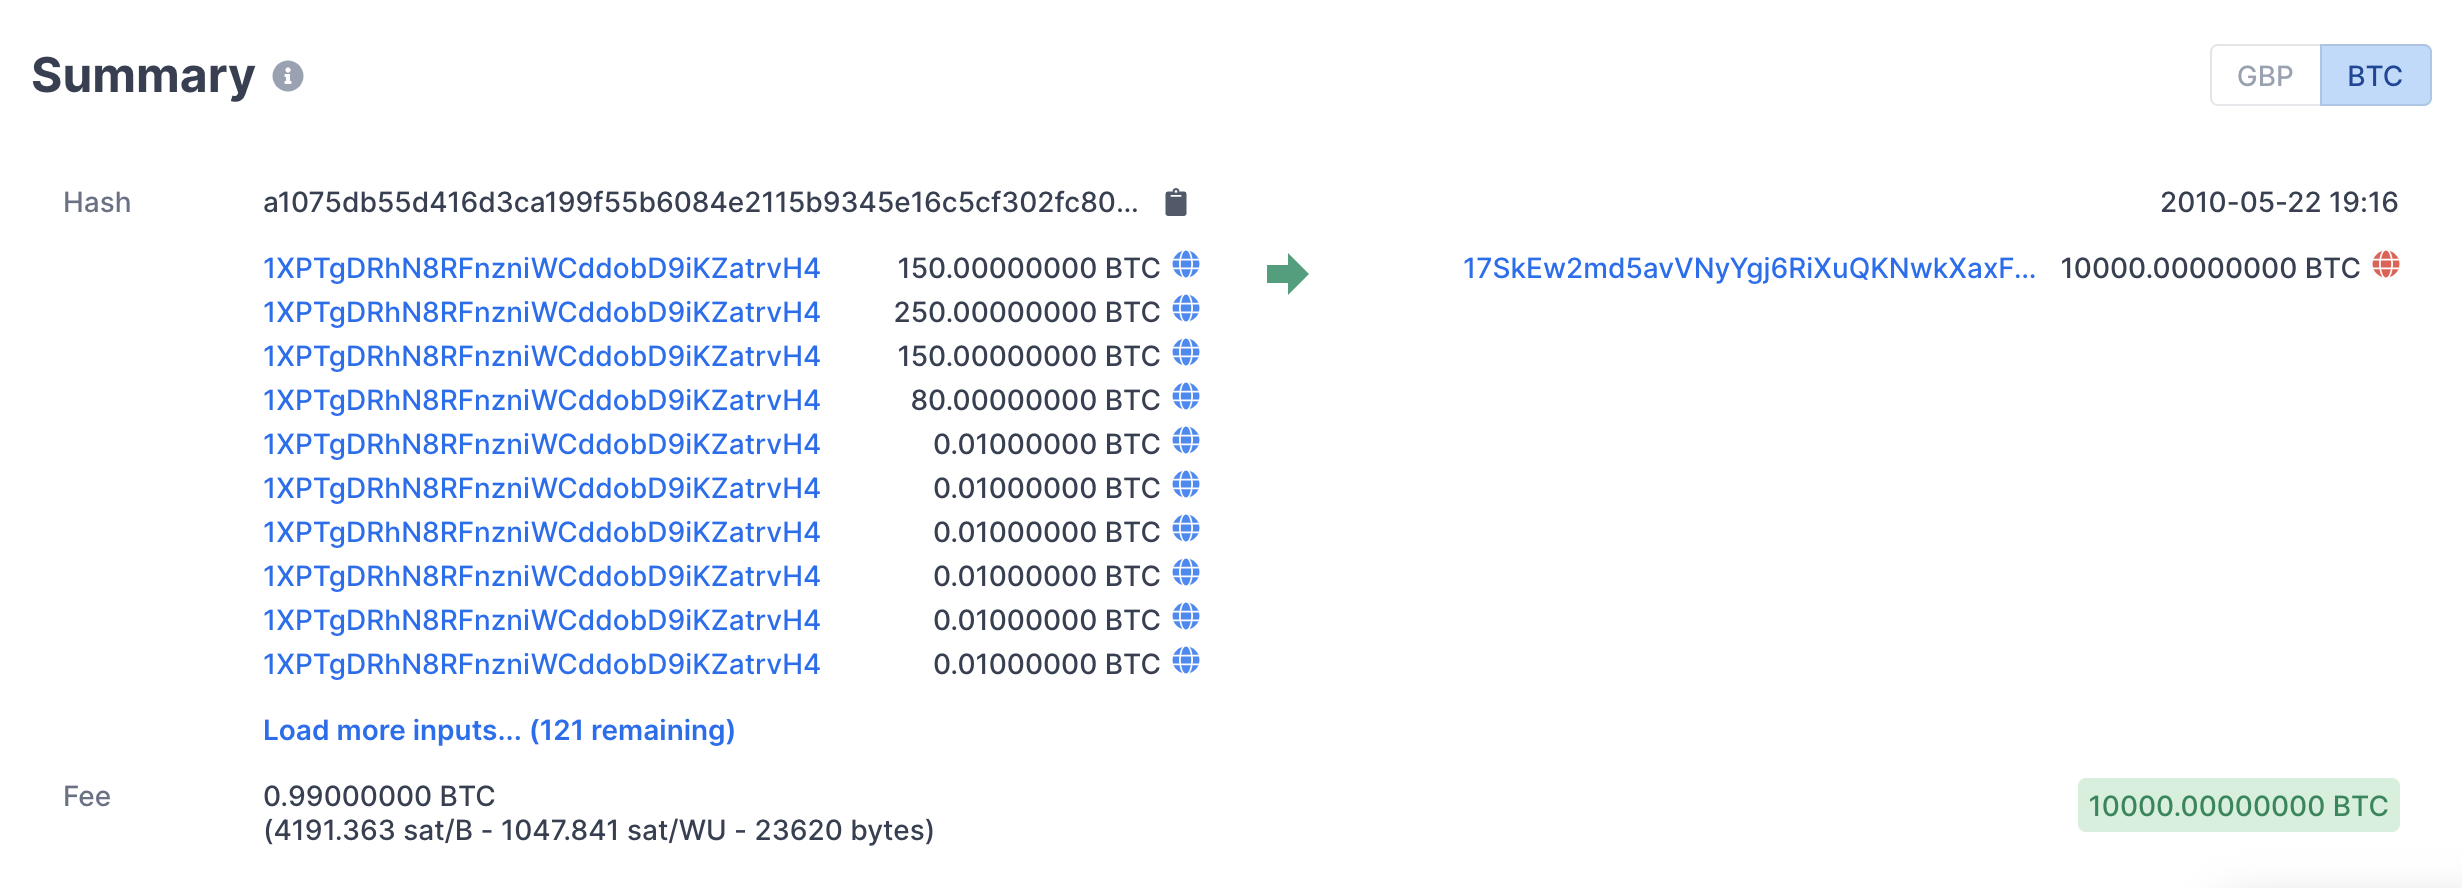
Task: Click the green 10000.00000000 BTC total badge
Action: click(x=2238, y=805)
